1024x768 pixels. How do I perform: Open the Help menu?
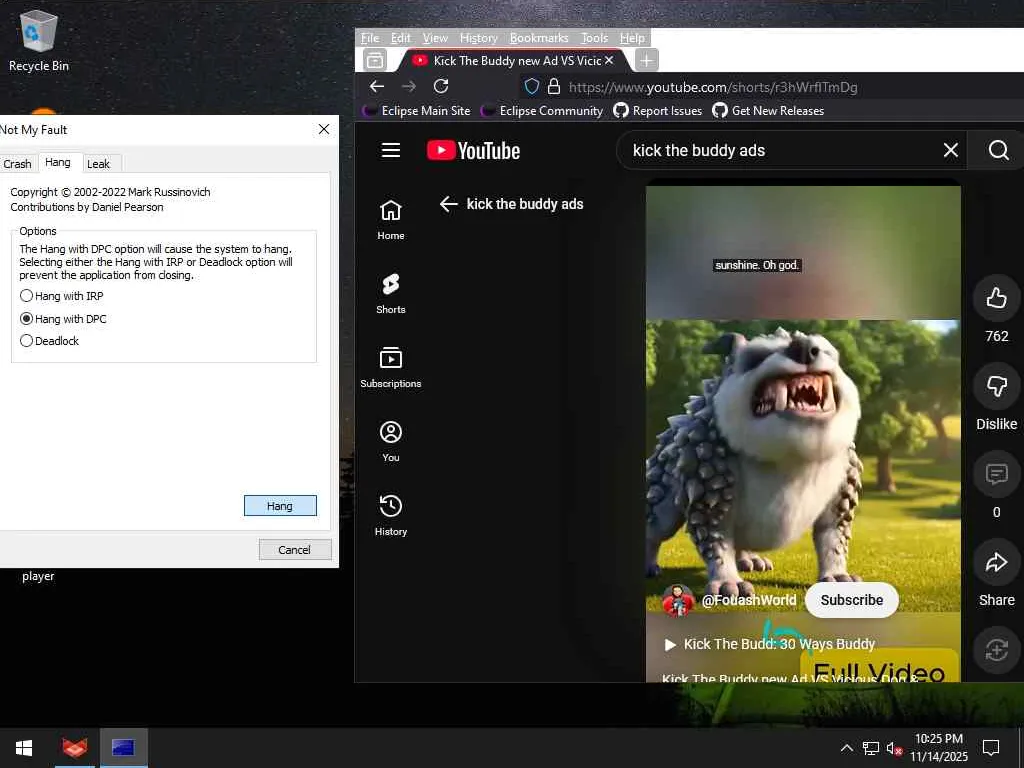(632, 38)
